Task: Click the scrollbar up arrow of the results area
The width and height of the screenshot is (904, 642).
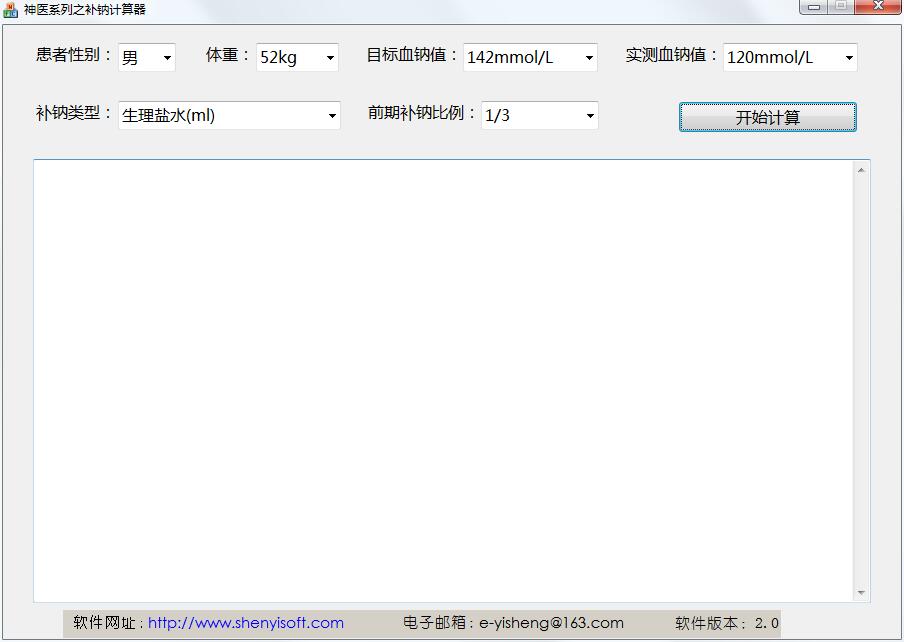Action: (x=861, y=168)
